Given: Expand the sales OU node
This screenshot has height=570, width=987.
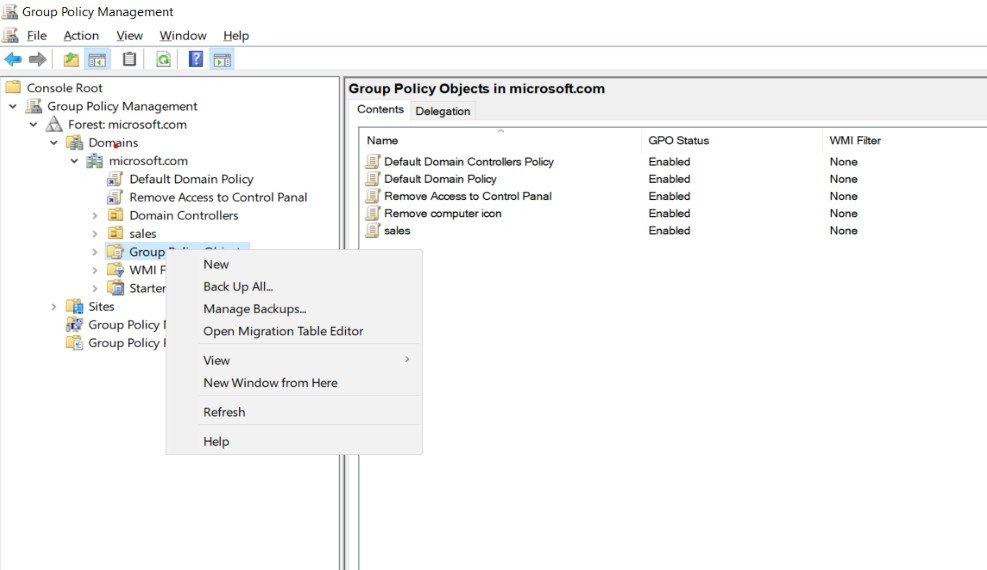Looking at the screenshot, I should click(94, 234).
